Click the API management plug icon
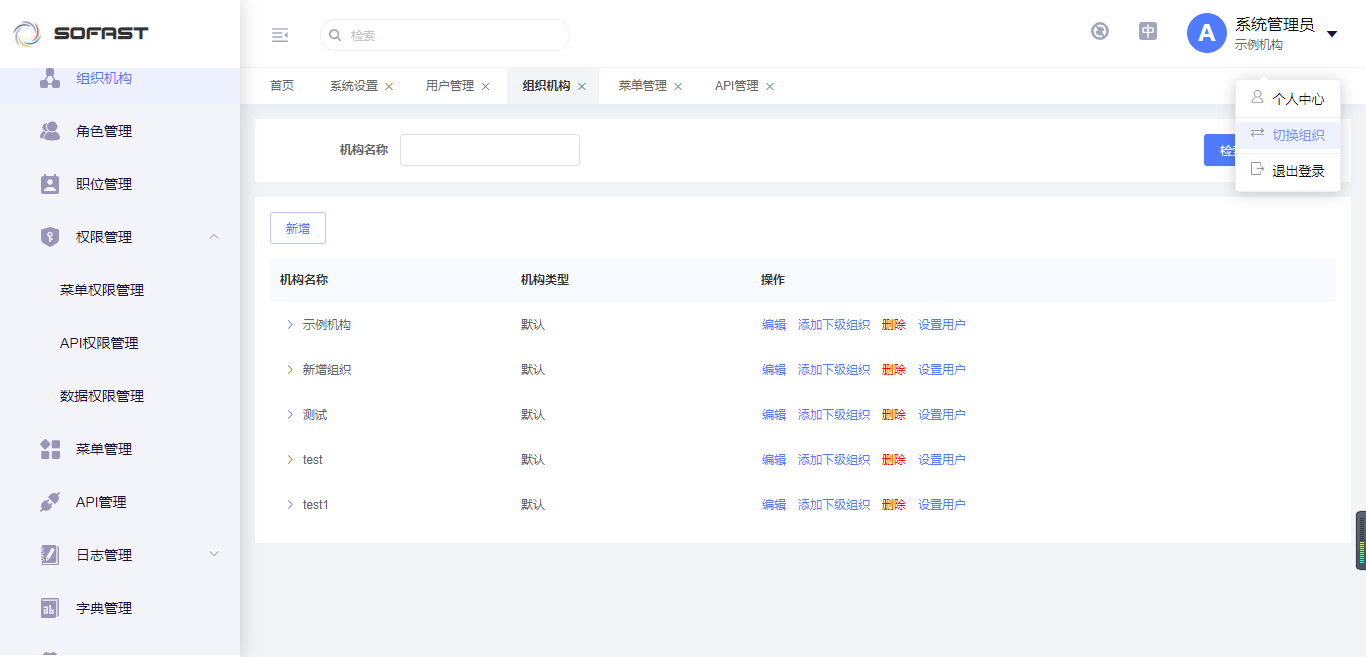The height and width of the screenshot is (657, 1366). (x=50, y=502)
